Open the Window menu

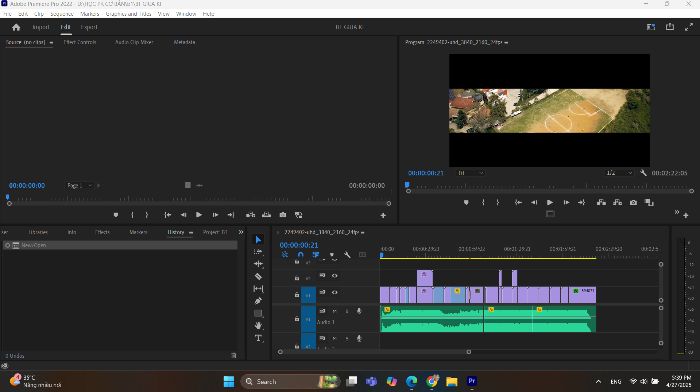(x=186, y=14)
